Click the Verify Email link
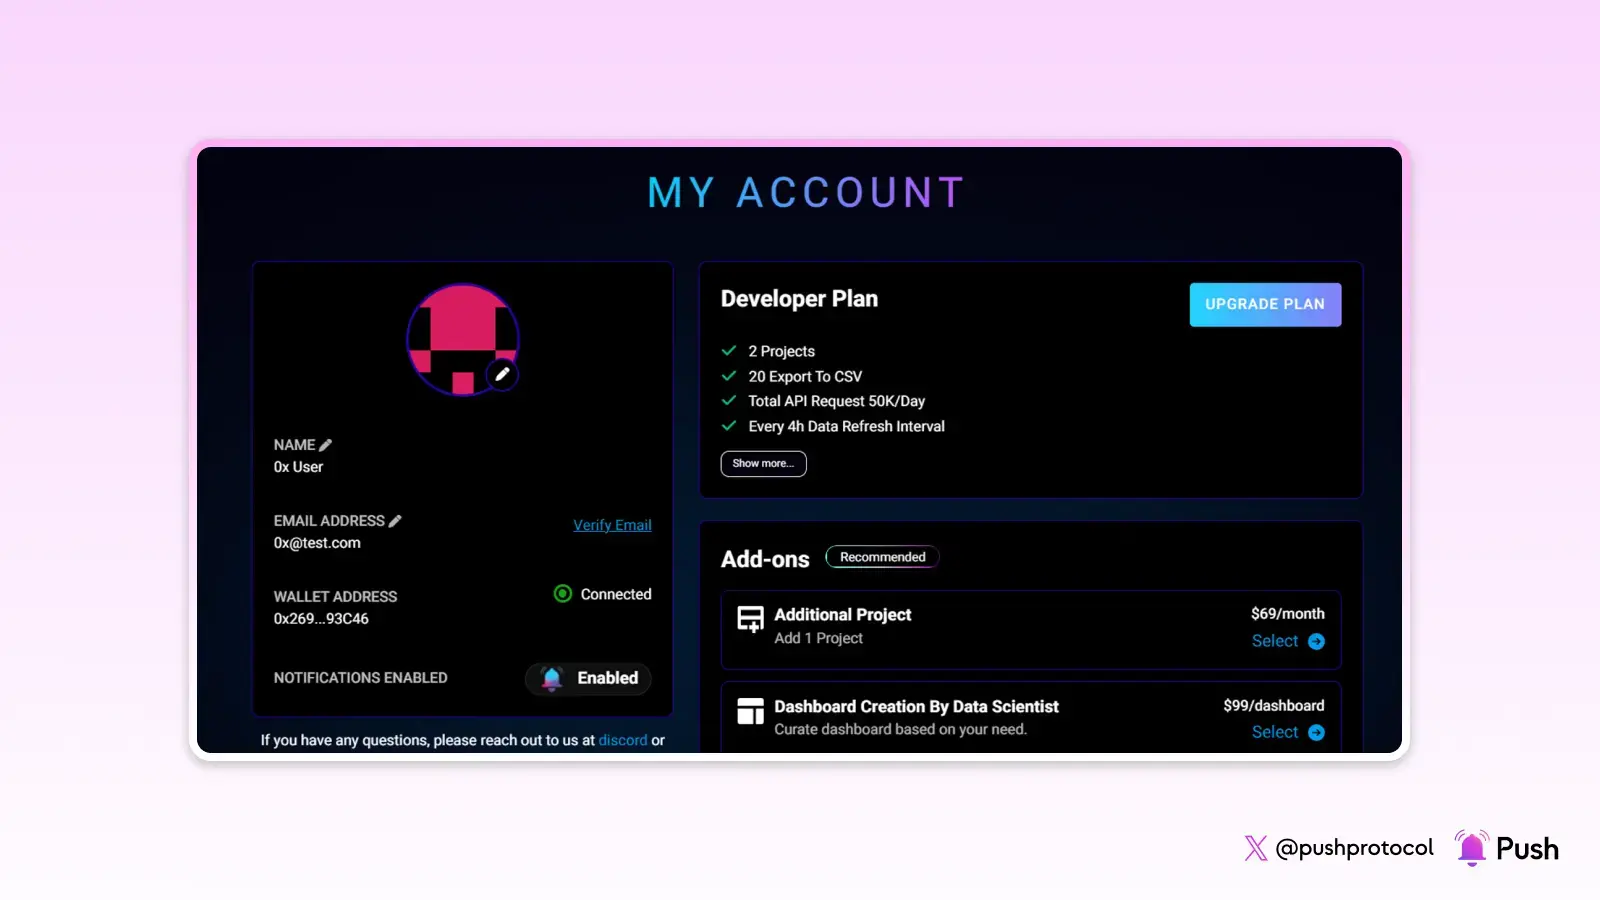 point(612,524)
